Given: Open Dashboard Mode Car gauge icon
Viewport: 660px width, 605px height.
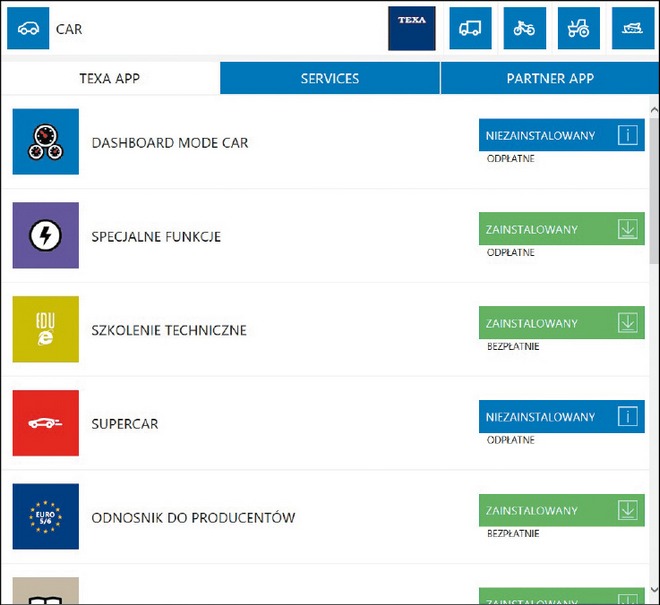Looking at the screenshot, I should pos(46,142).
